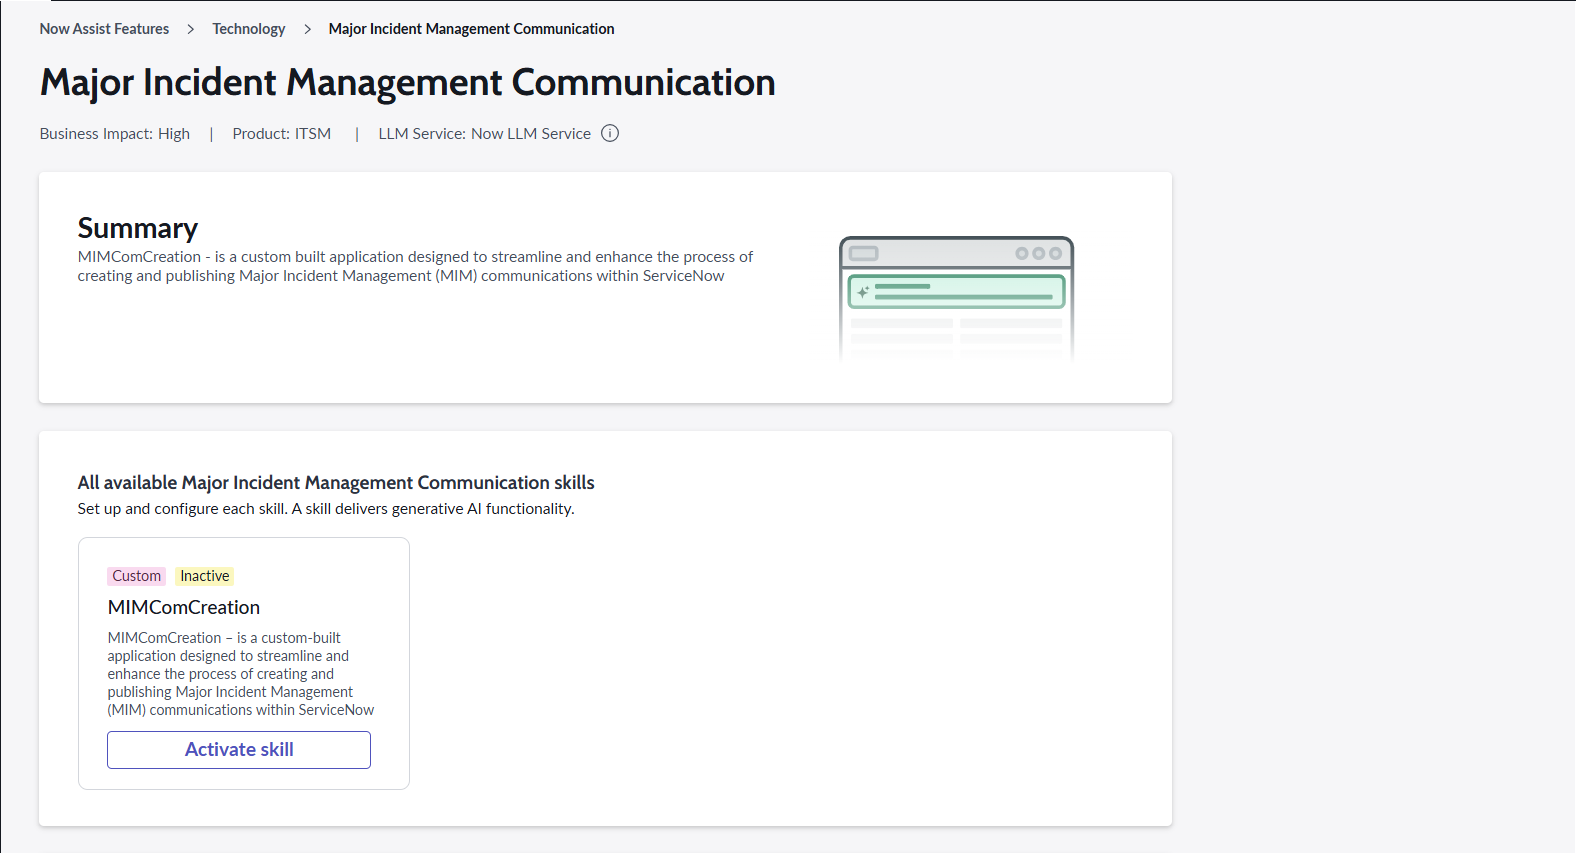Click the Major Incident Management Communication page title
This screenshot has width=1576, height=853.
(408, 82)
